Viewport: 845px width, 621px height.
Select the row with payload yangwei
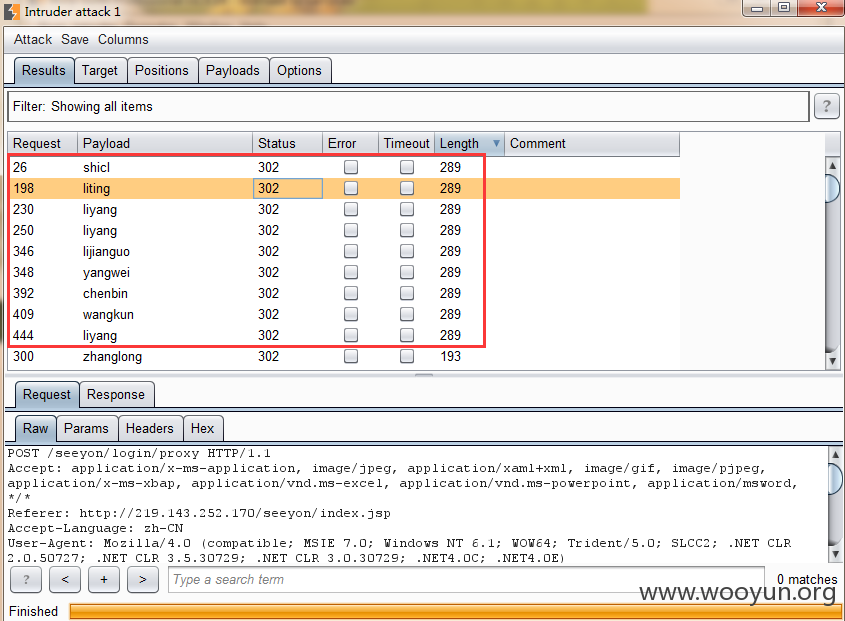coord(344,272)
